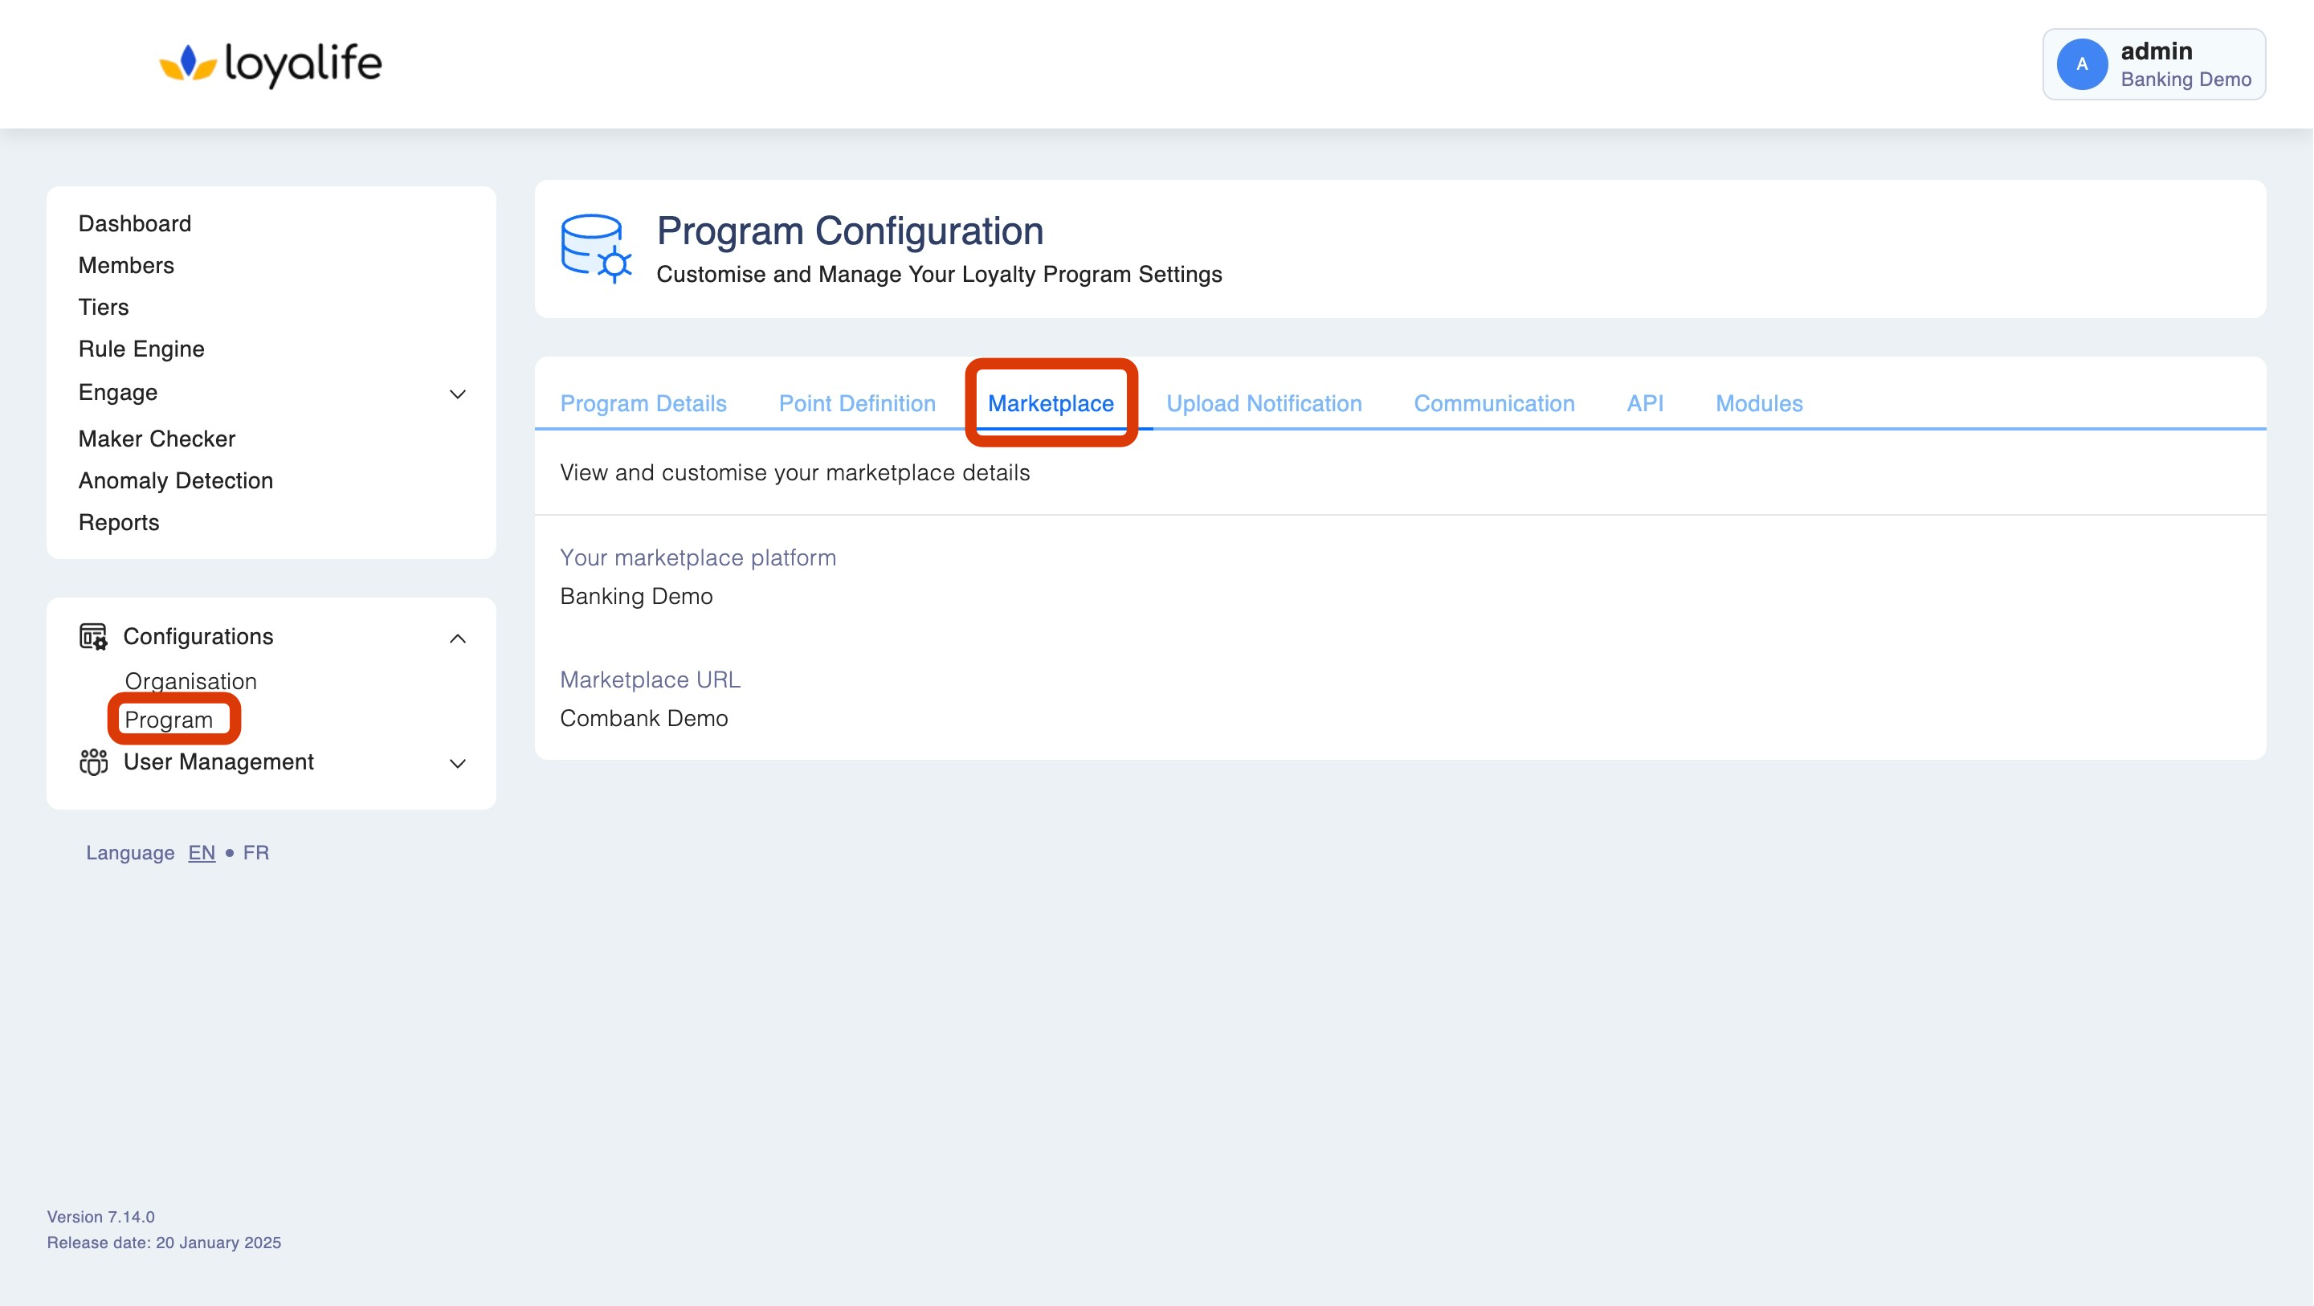Open the API tab
Viewport: 2314px width, 1306px height.
click(1644, 403)
